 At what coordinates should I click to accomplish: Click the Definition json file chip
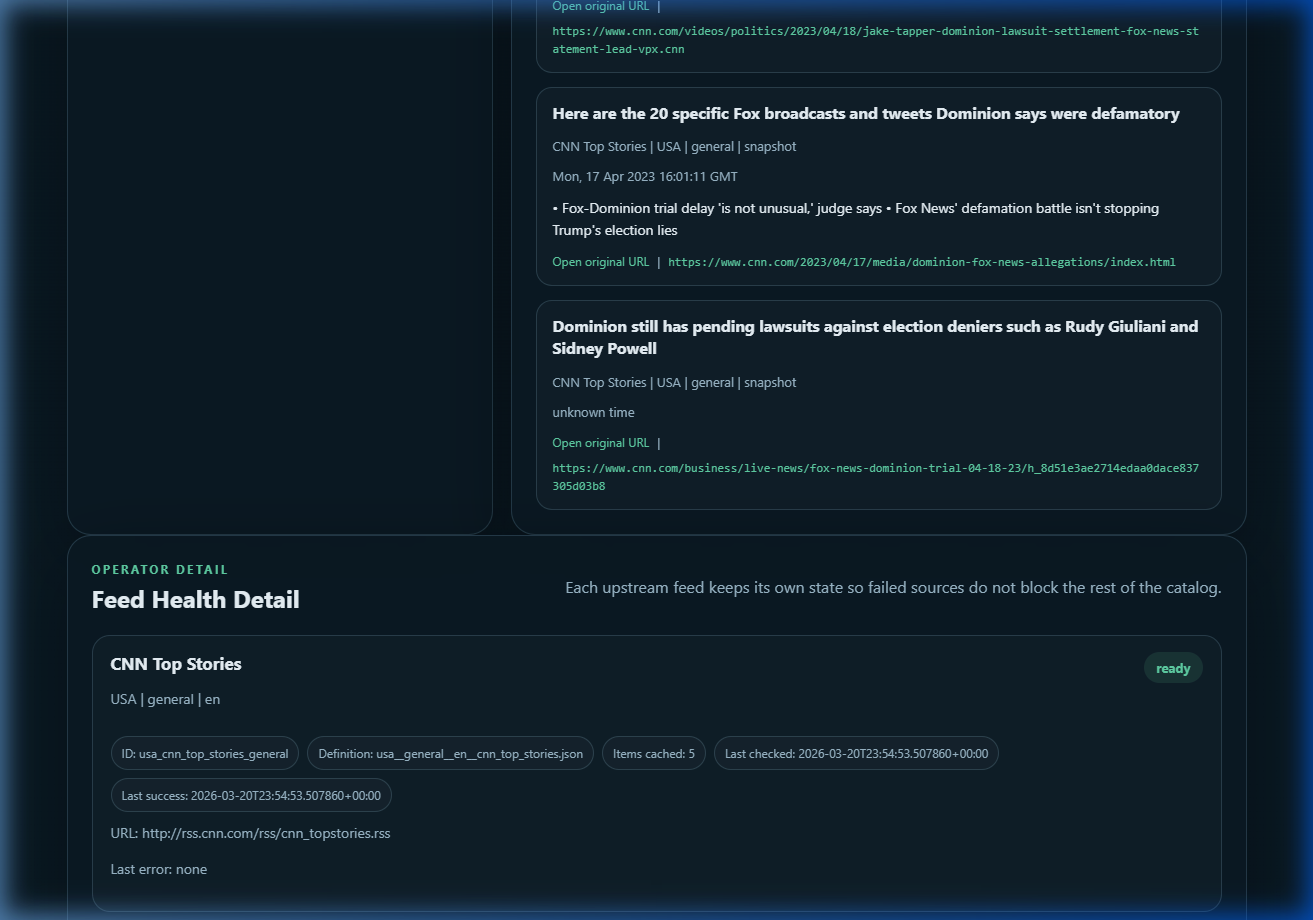pyautogui.click(x=451, y=753)
